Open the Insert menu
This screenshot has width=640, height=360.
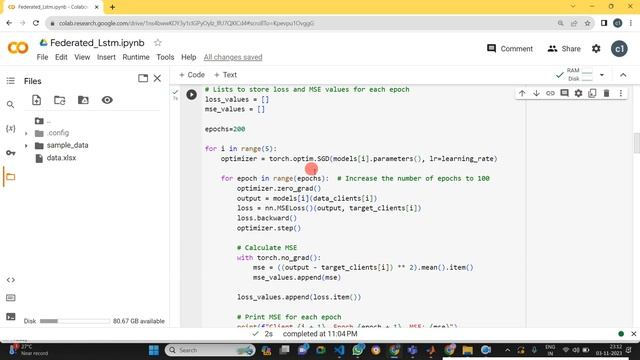[106, 57]
